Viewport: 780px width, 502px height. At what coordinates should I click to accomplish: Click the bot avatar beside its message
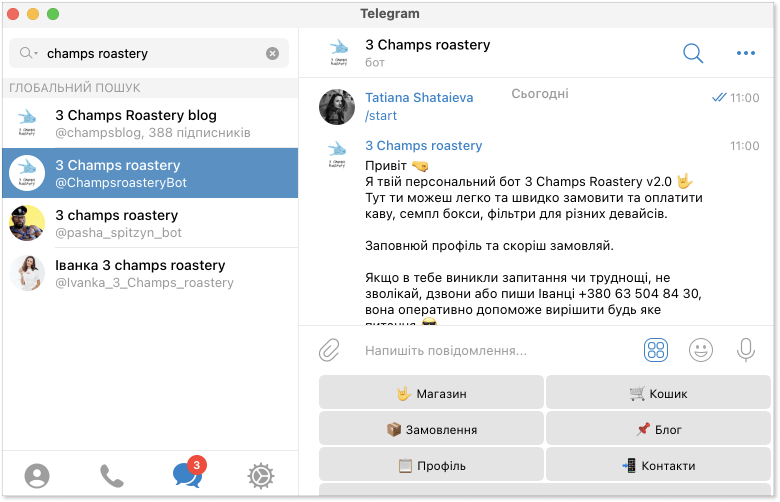tap(337, 154)
